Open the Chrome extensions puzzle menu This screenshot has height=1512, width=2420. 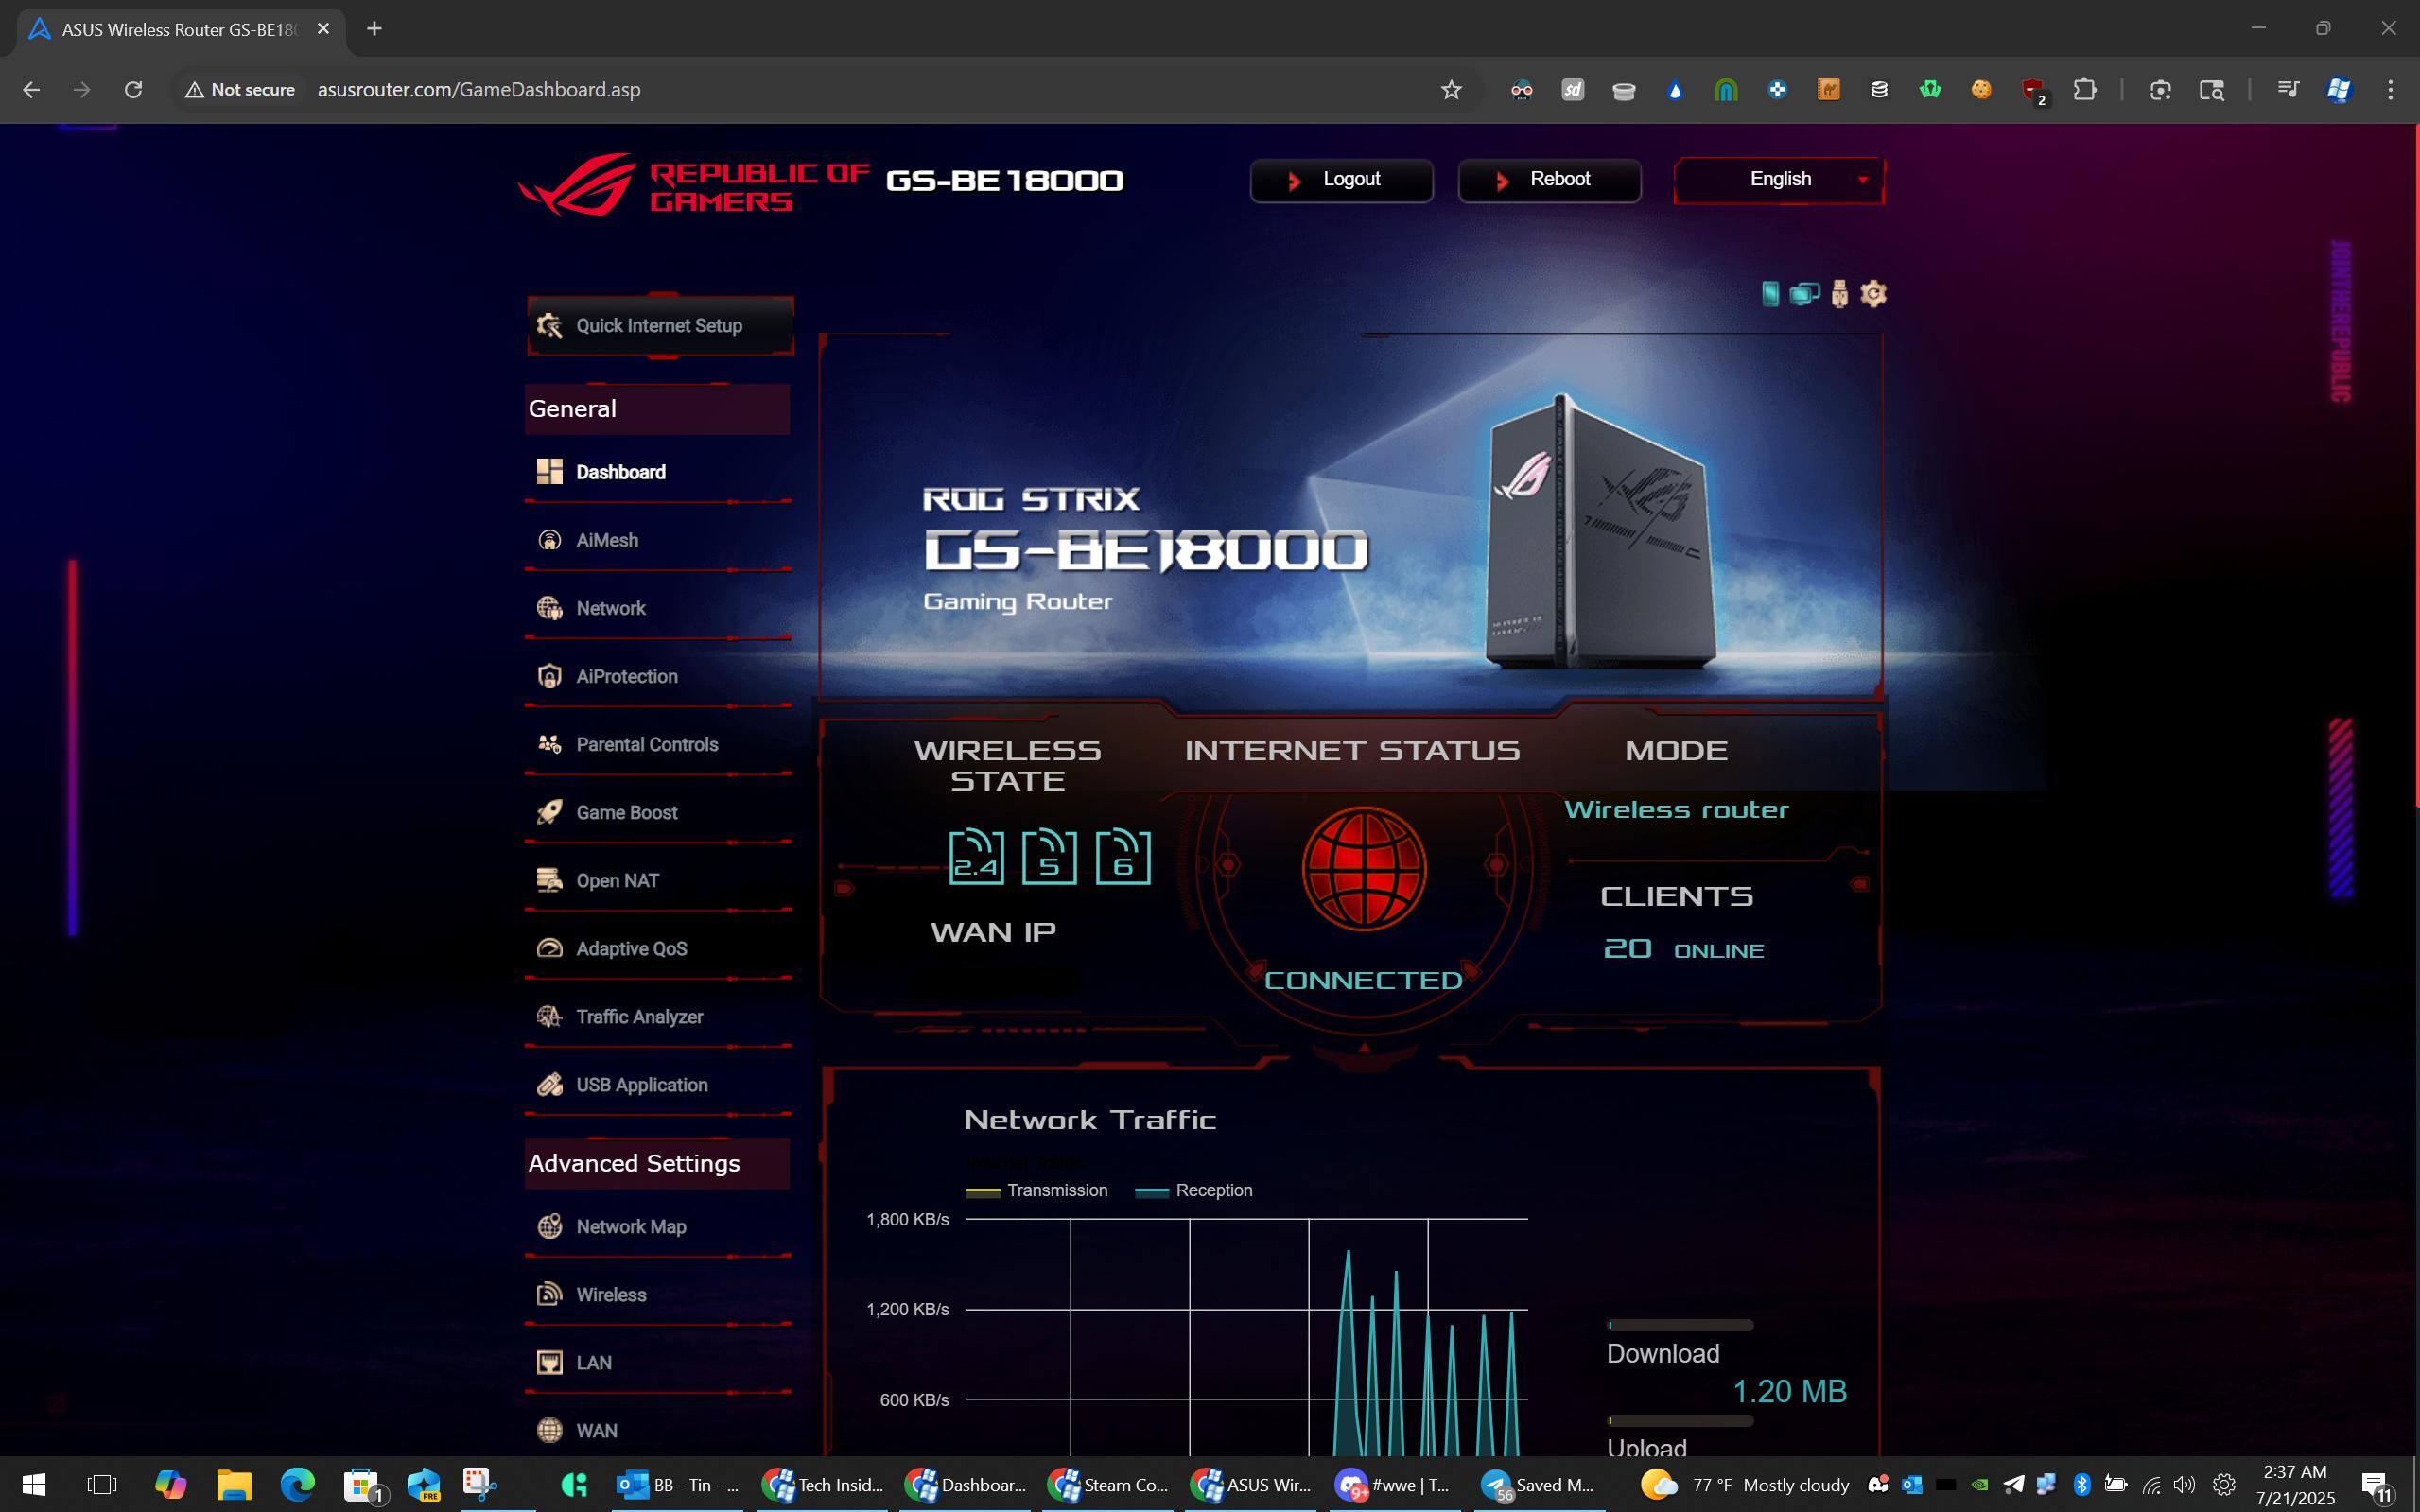[x=2084, y=90]
